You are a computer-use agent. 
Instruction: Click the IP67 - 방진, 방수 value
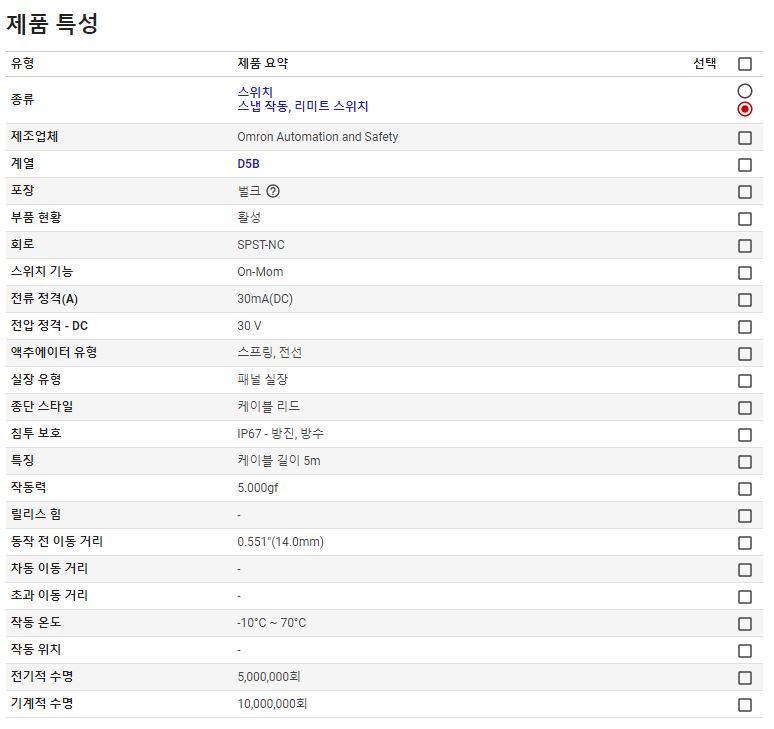point(280,434)
